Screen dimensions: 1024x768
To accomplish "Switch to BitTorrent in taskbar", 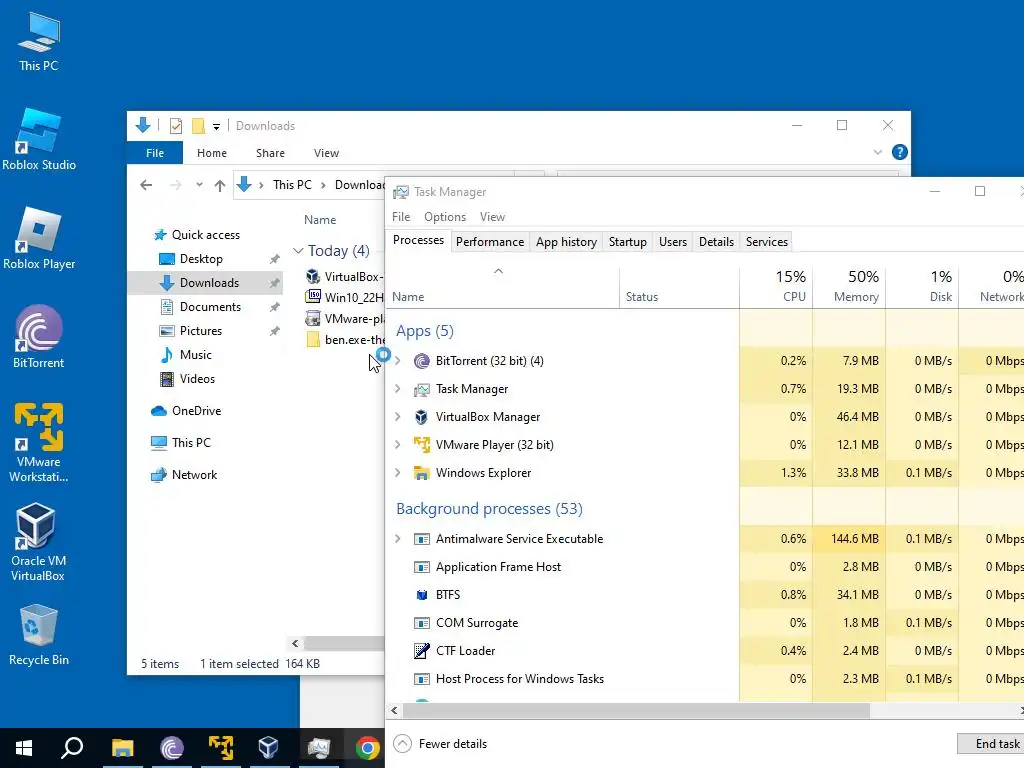I will [x=172, y=748].
